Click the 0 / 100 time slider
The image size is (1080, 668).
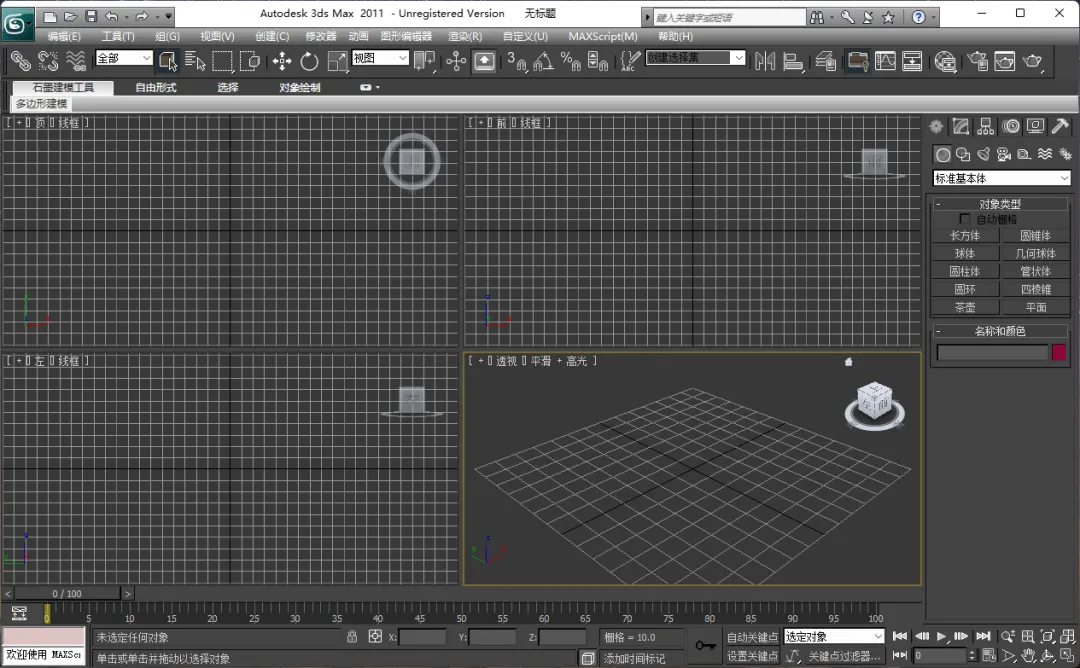click(x=68, y=594)
